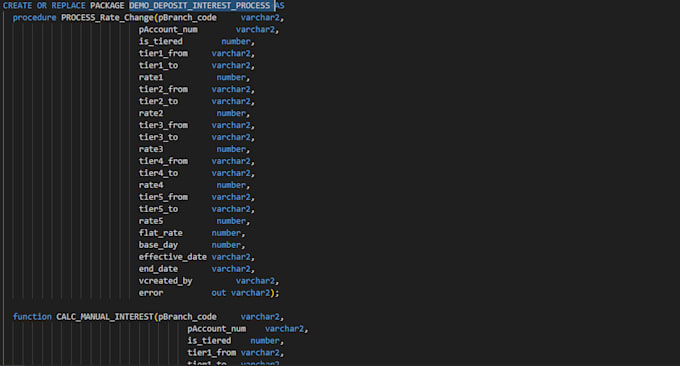Click the flat_rate parameter
This screenshot has width=680, height=366.
tap(160, 233)
